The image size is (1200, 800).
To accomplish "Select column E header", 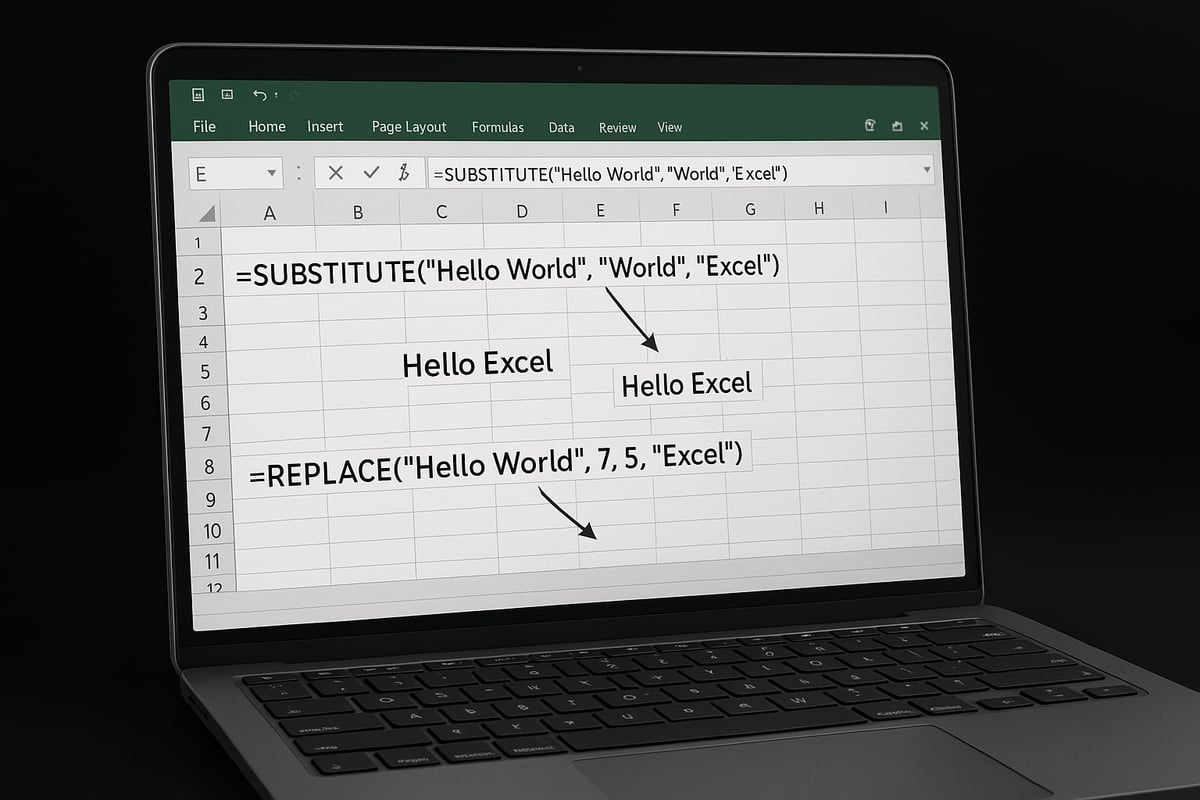I will (x=600, y=210).
